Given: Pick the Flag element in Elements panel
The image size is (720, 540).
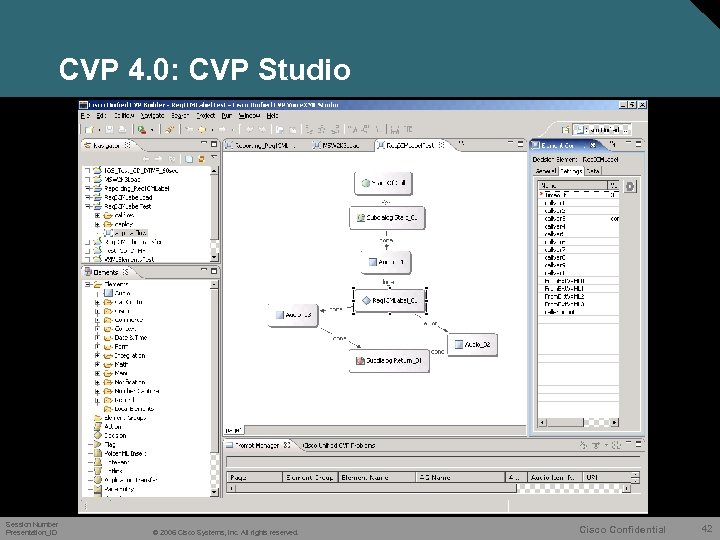Looking at the screenshot, I should point(105,444).
